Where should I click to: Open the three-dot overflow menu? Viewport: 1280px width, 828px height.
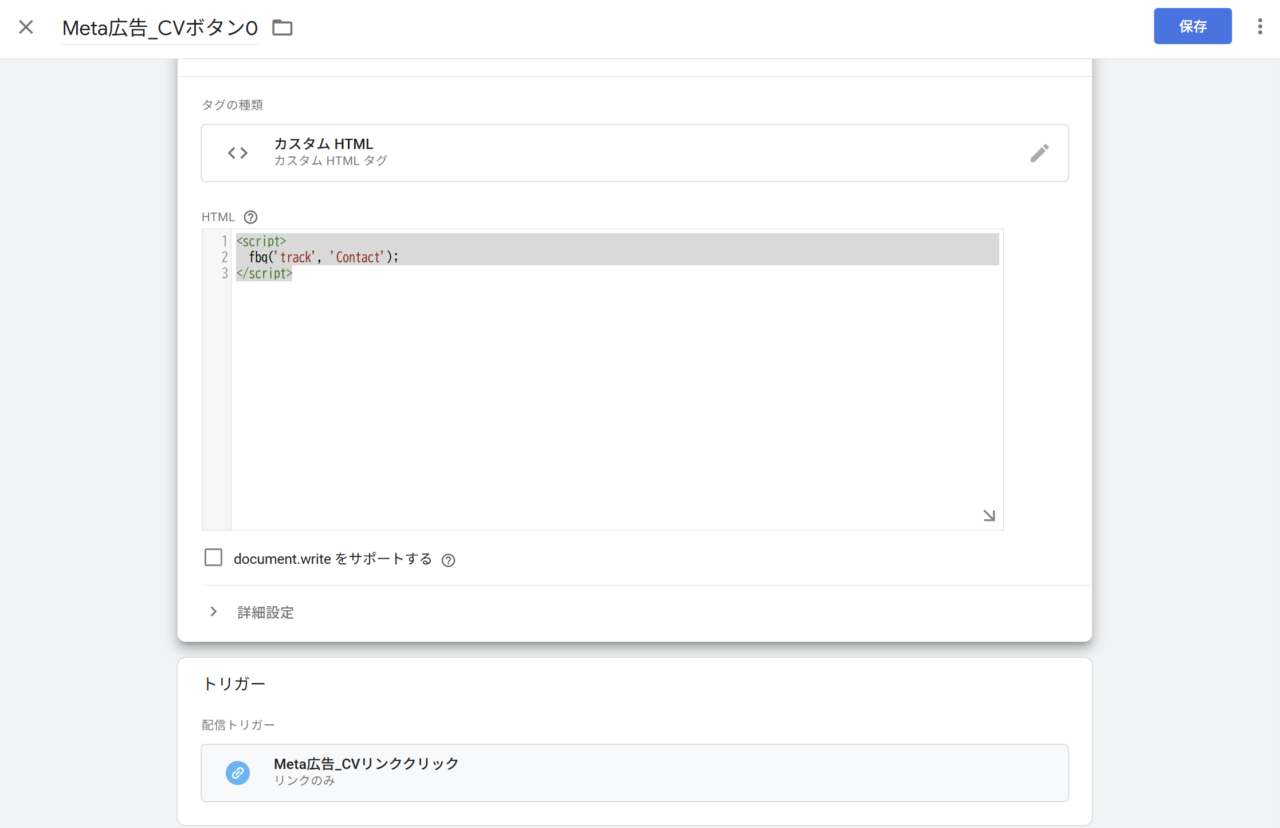tap(1260, 26)
